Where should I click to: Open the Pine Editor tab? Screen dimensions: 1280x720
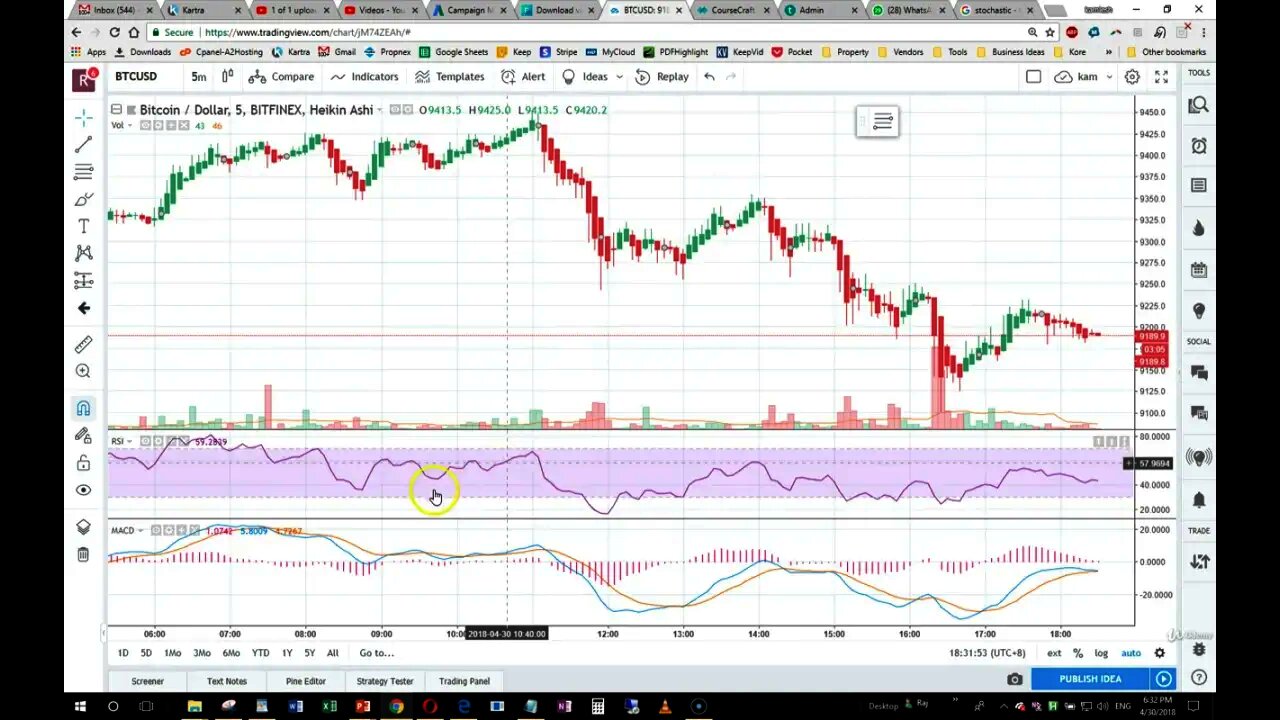coord(305,681)
